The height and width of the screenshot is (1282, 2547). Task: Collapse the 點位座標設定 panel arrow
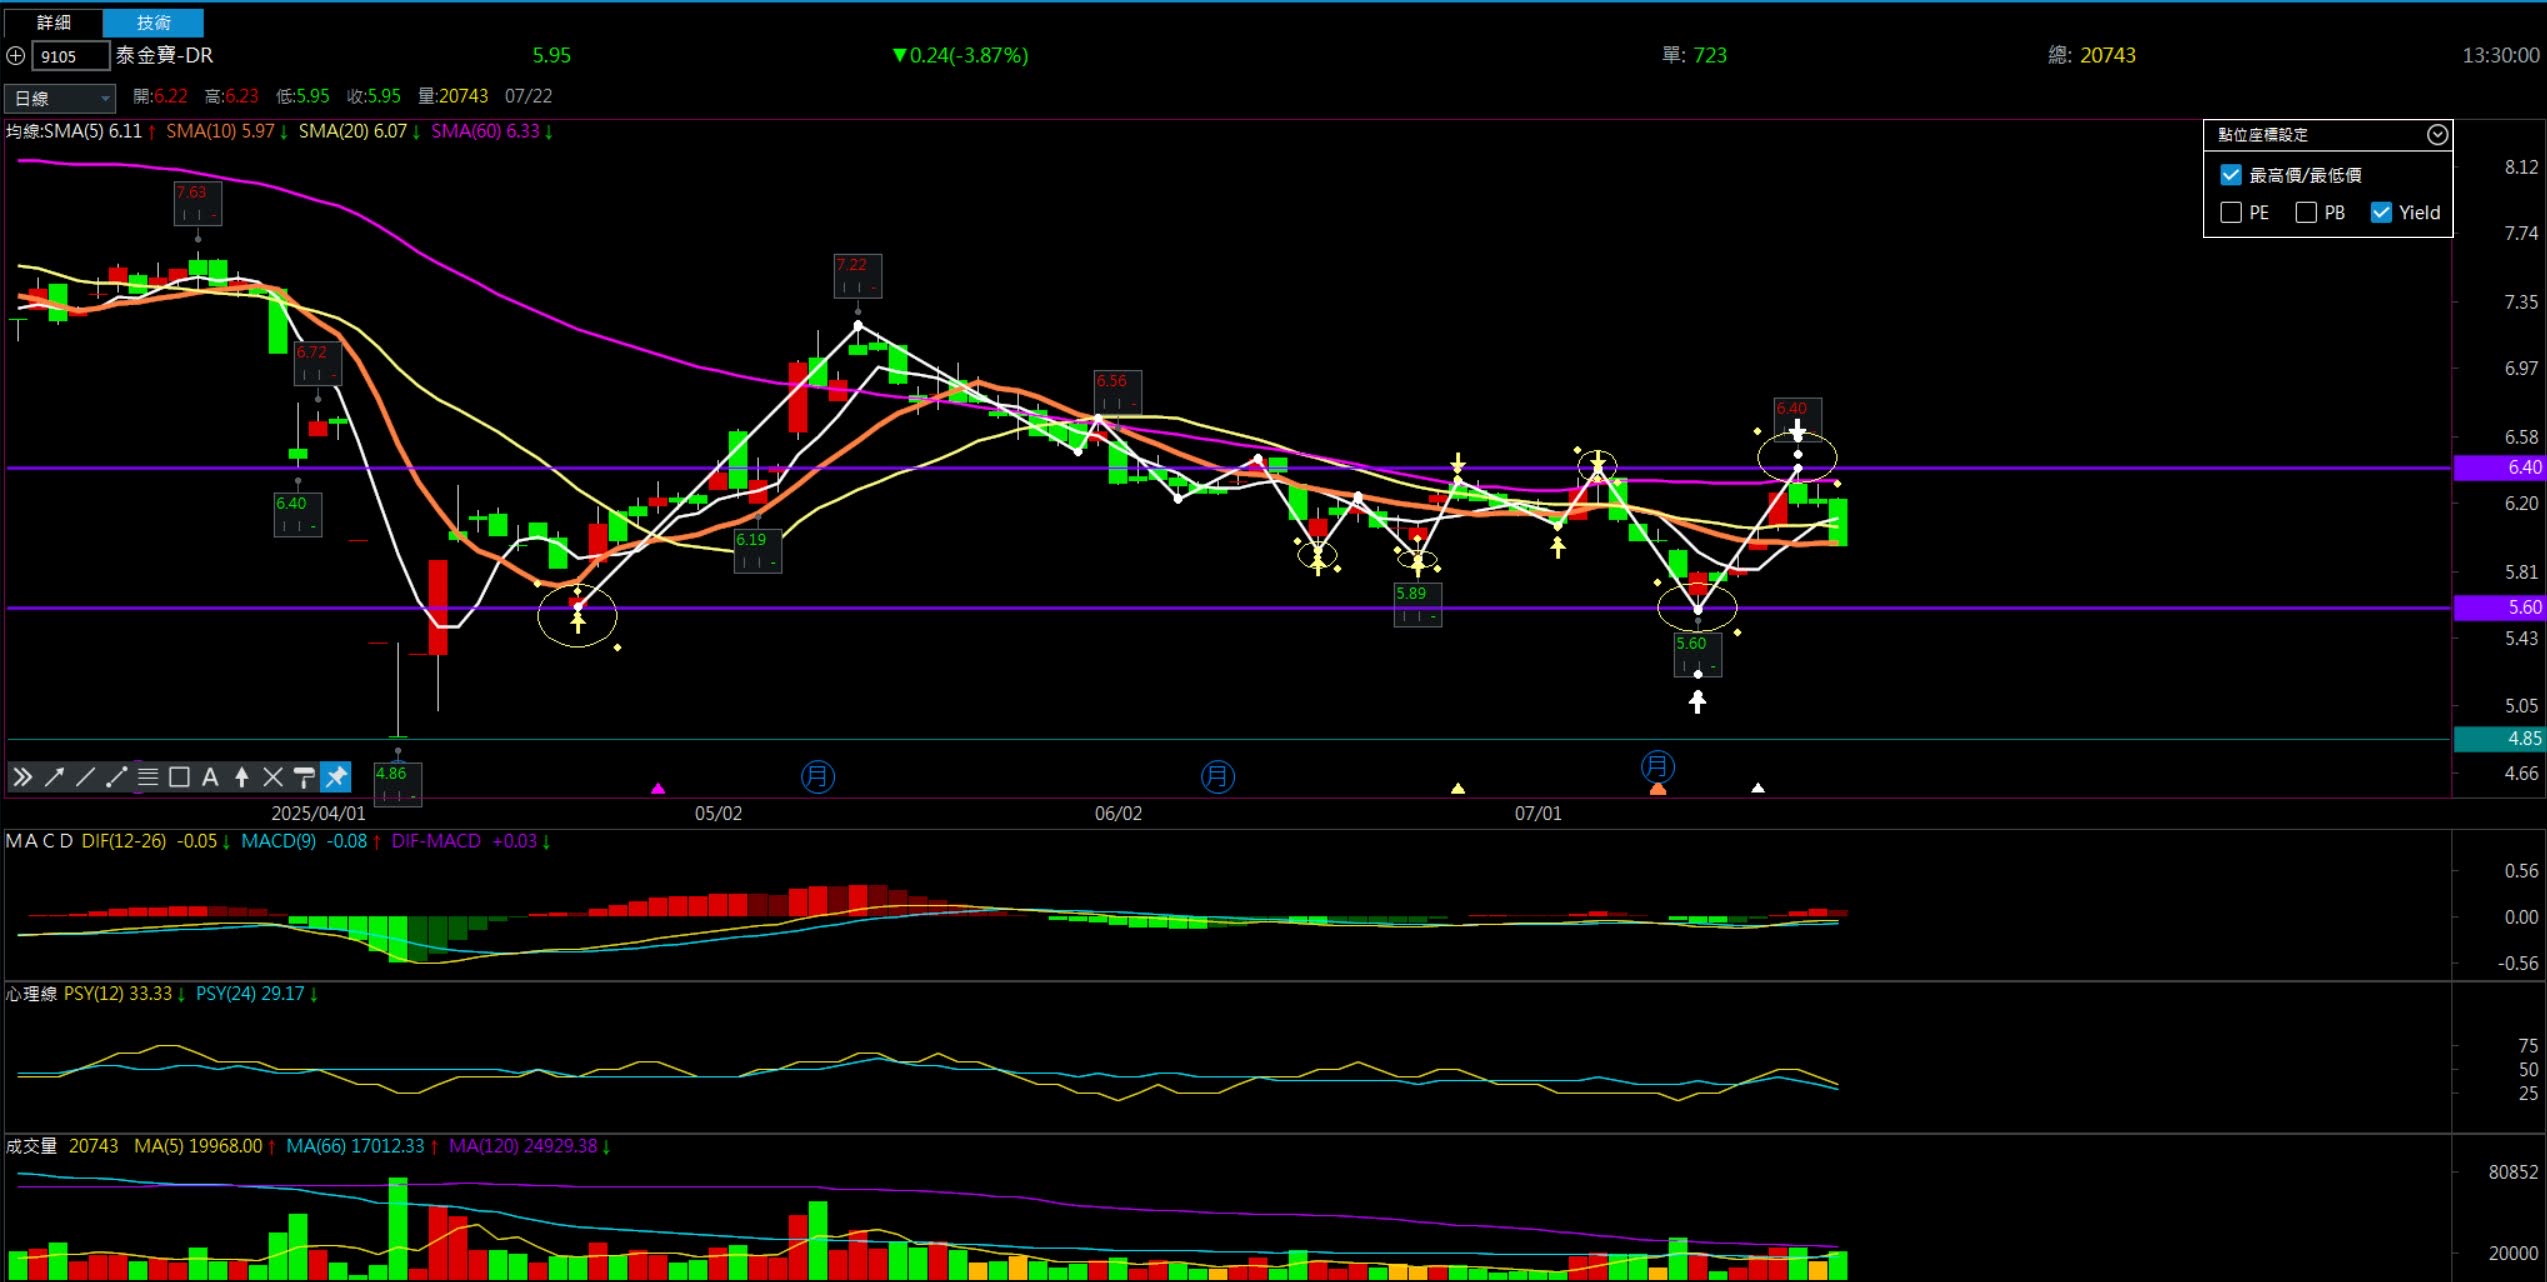coord(2437,135)
